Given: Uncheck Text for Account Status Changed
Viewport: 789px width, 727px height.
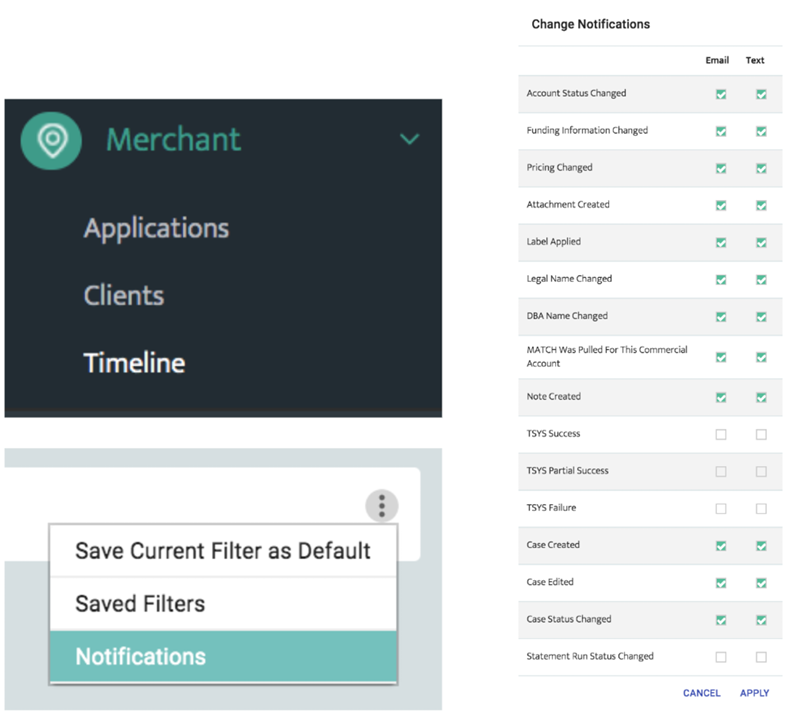Looking at the screenshot, I should tap(761, 94).
